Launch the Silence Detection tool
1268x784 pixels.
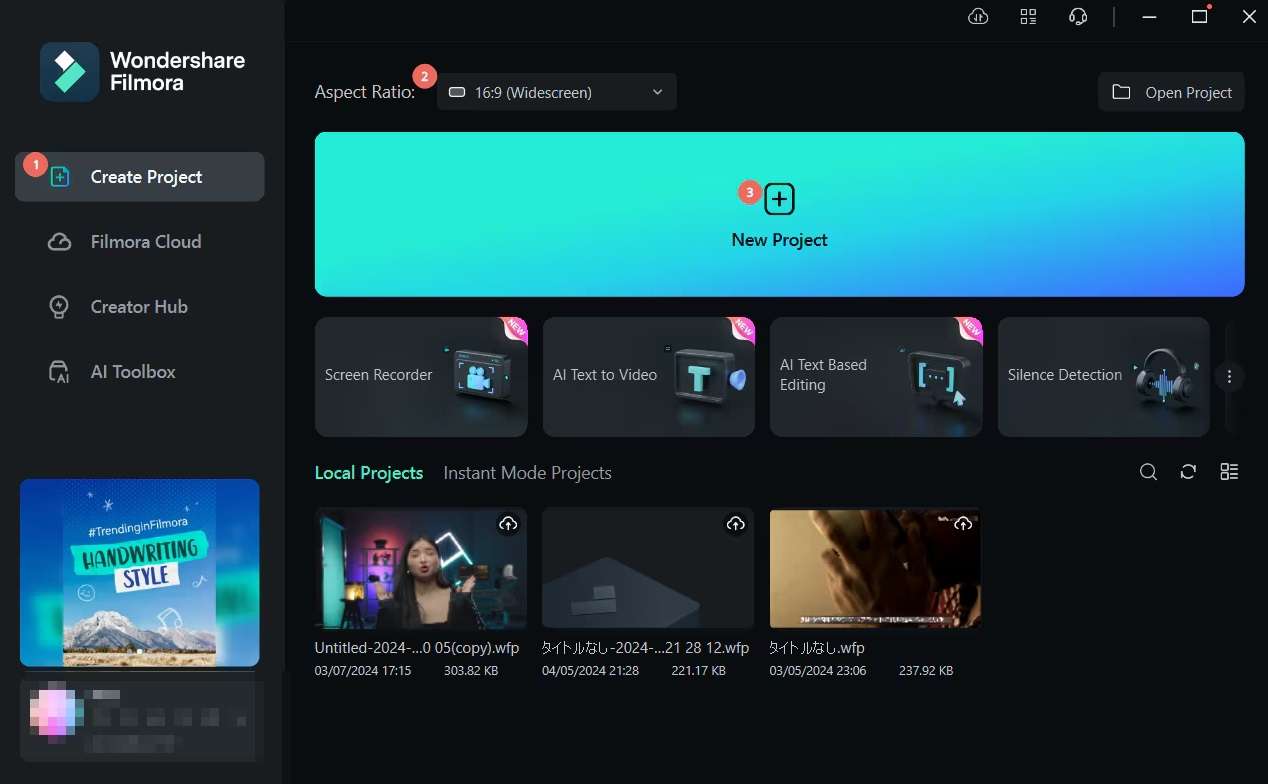tap(1104, 377)
